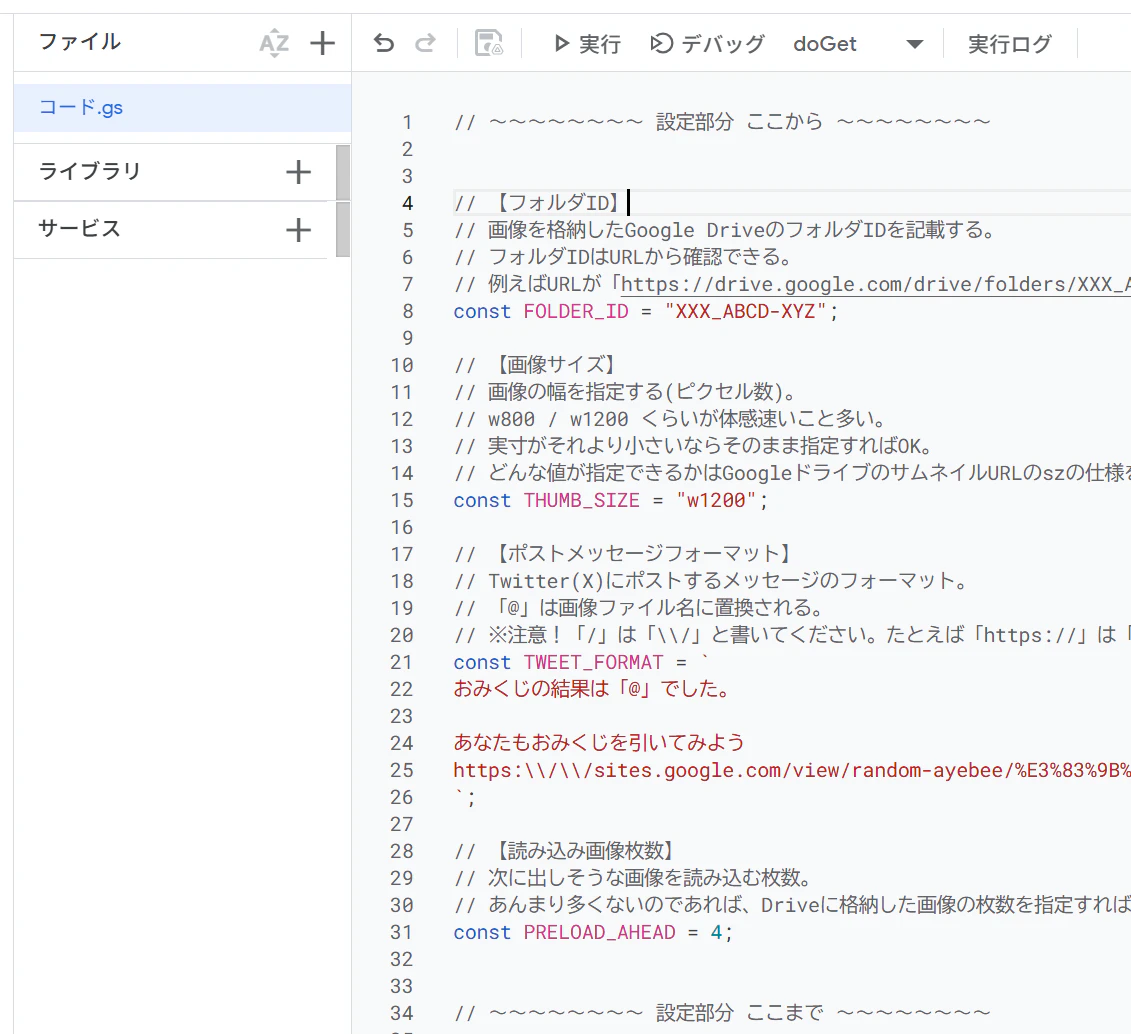The width and height of the screenshot is (1131, 1034).
Task: Click the THUMB_SIZE constant name
Action: click(x=581, y=500)
